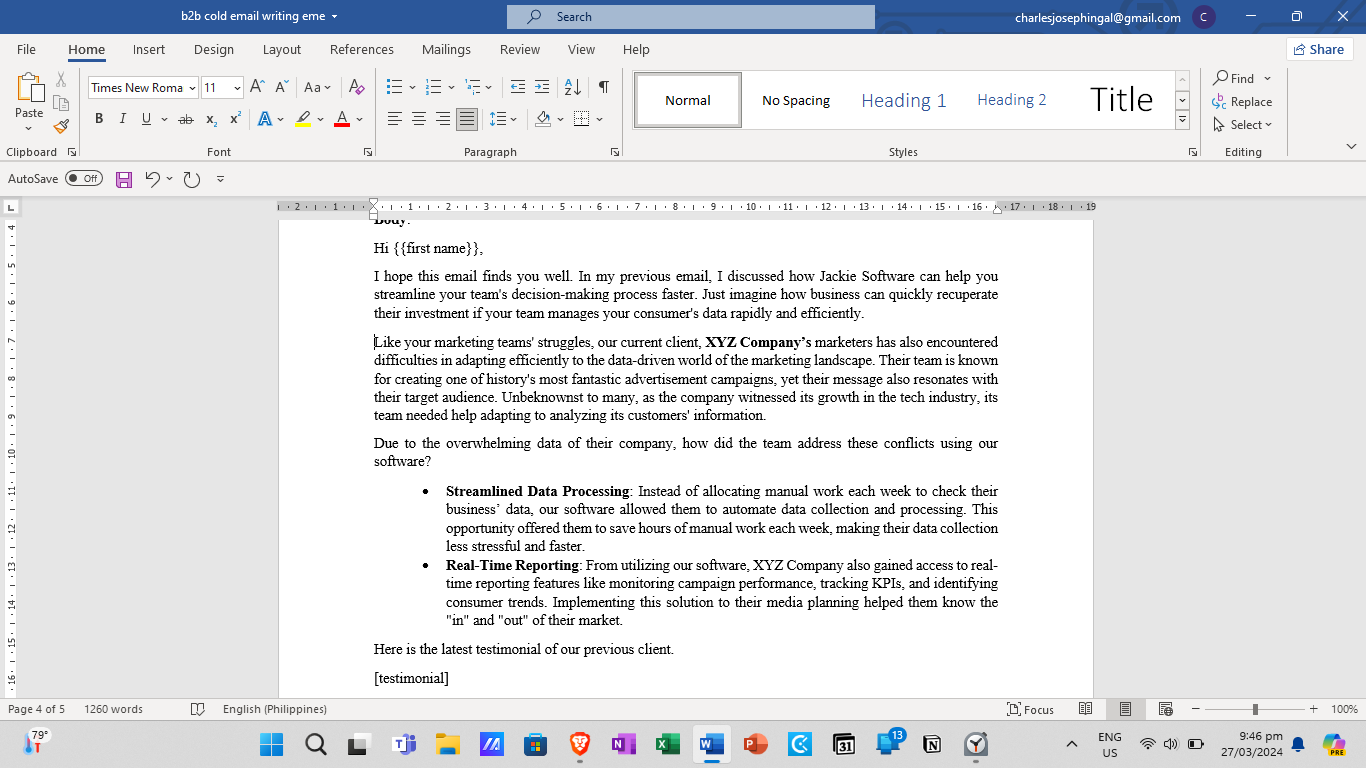Viewport: 1366px width, 768px height.
Task: Open the References ribbon tab
Action: coord(362,49)
